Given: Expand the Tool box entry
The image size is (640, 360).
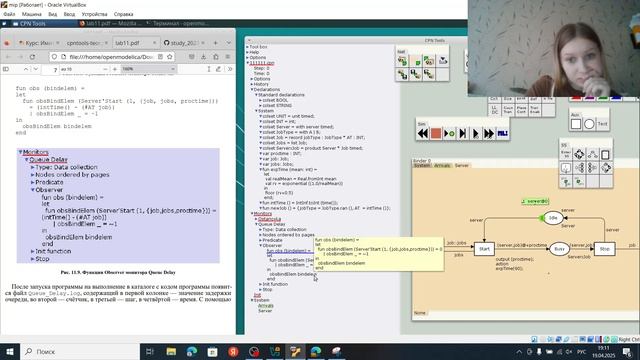Looking at the screenshot, I should pos(248,47).
